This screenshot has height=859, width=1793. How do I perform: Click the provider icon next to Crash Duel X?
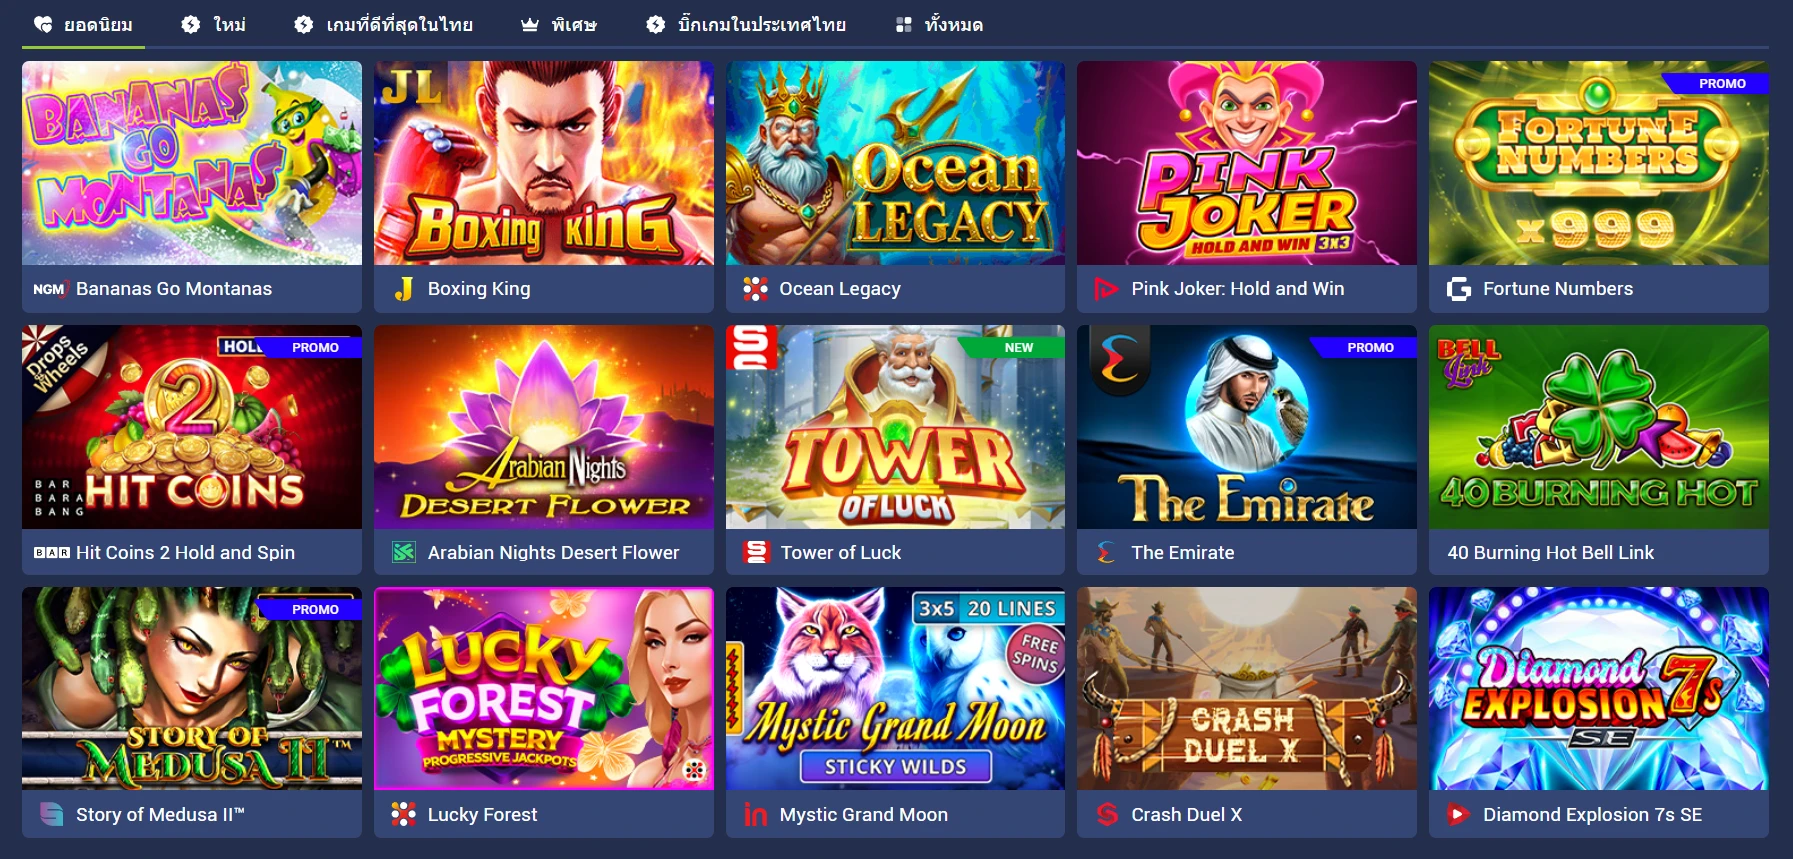(x=1106, y=814)
